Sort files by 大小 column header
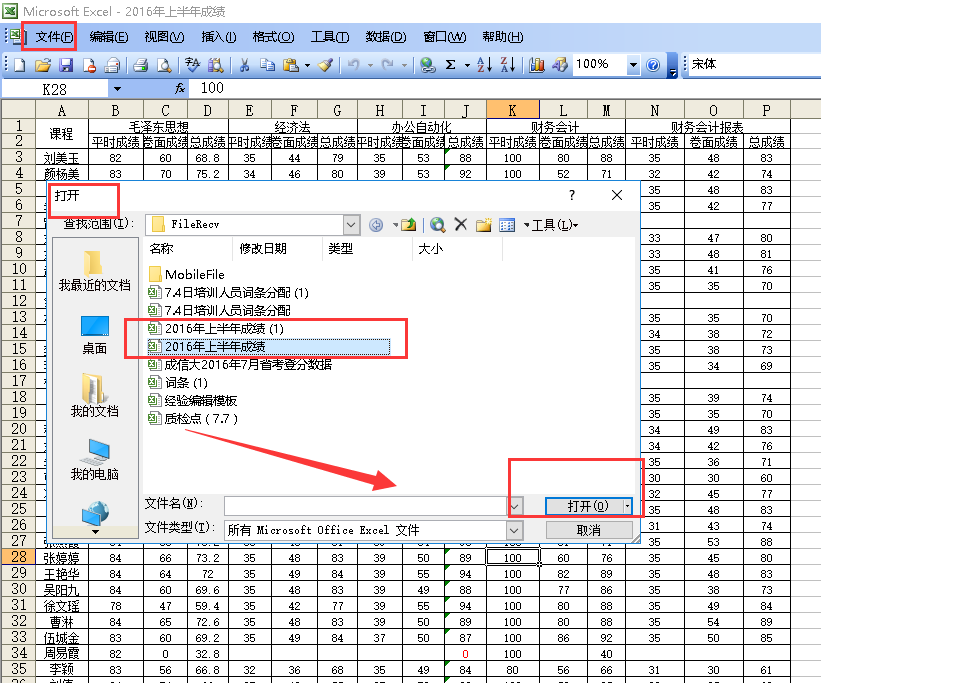The image size is (960, 683). tap(457, 248)
